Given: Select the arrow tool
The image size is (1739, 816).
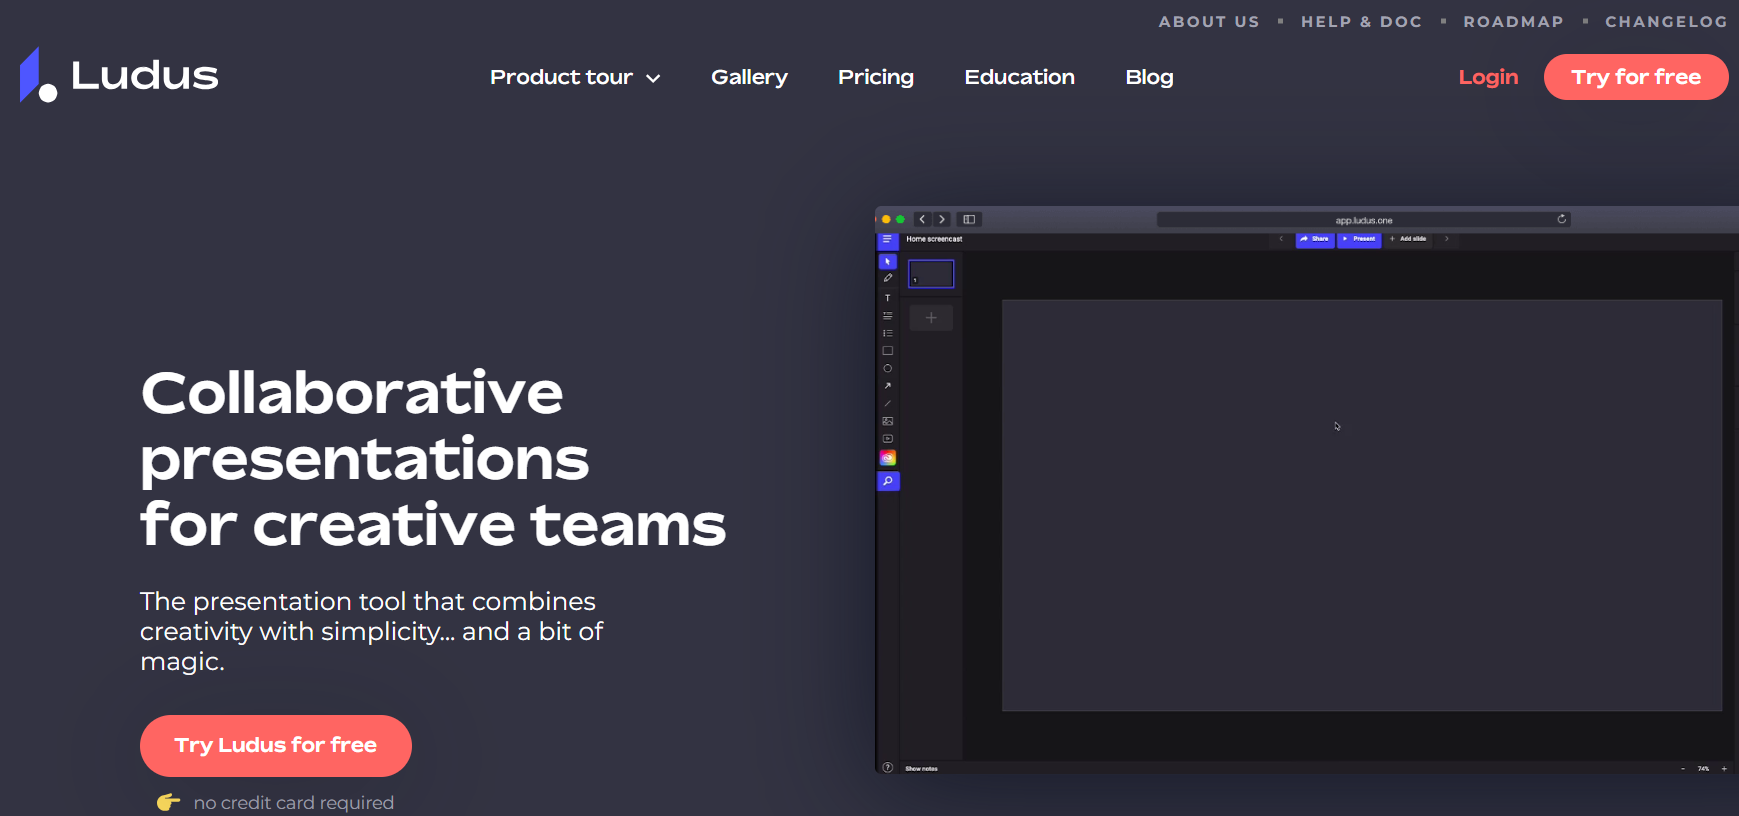Looking at the screenshot, I should pyautogui.click(x=887, y=386).
